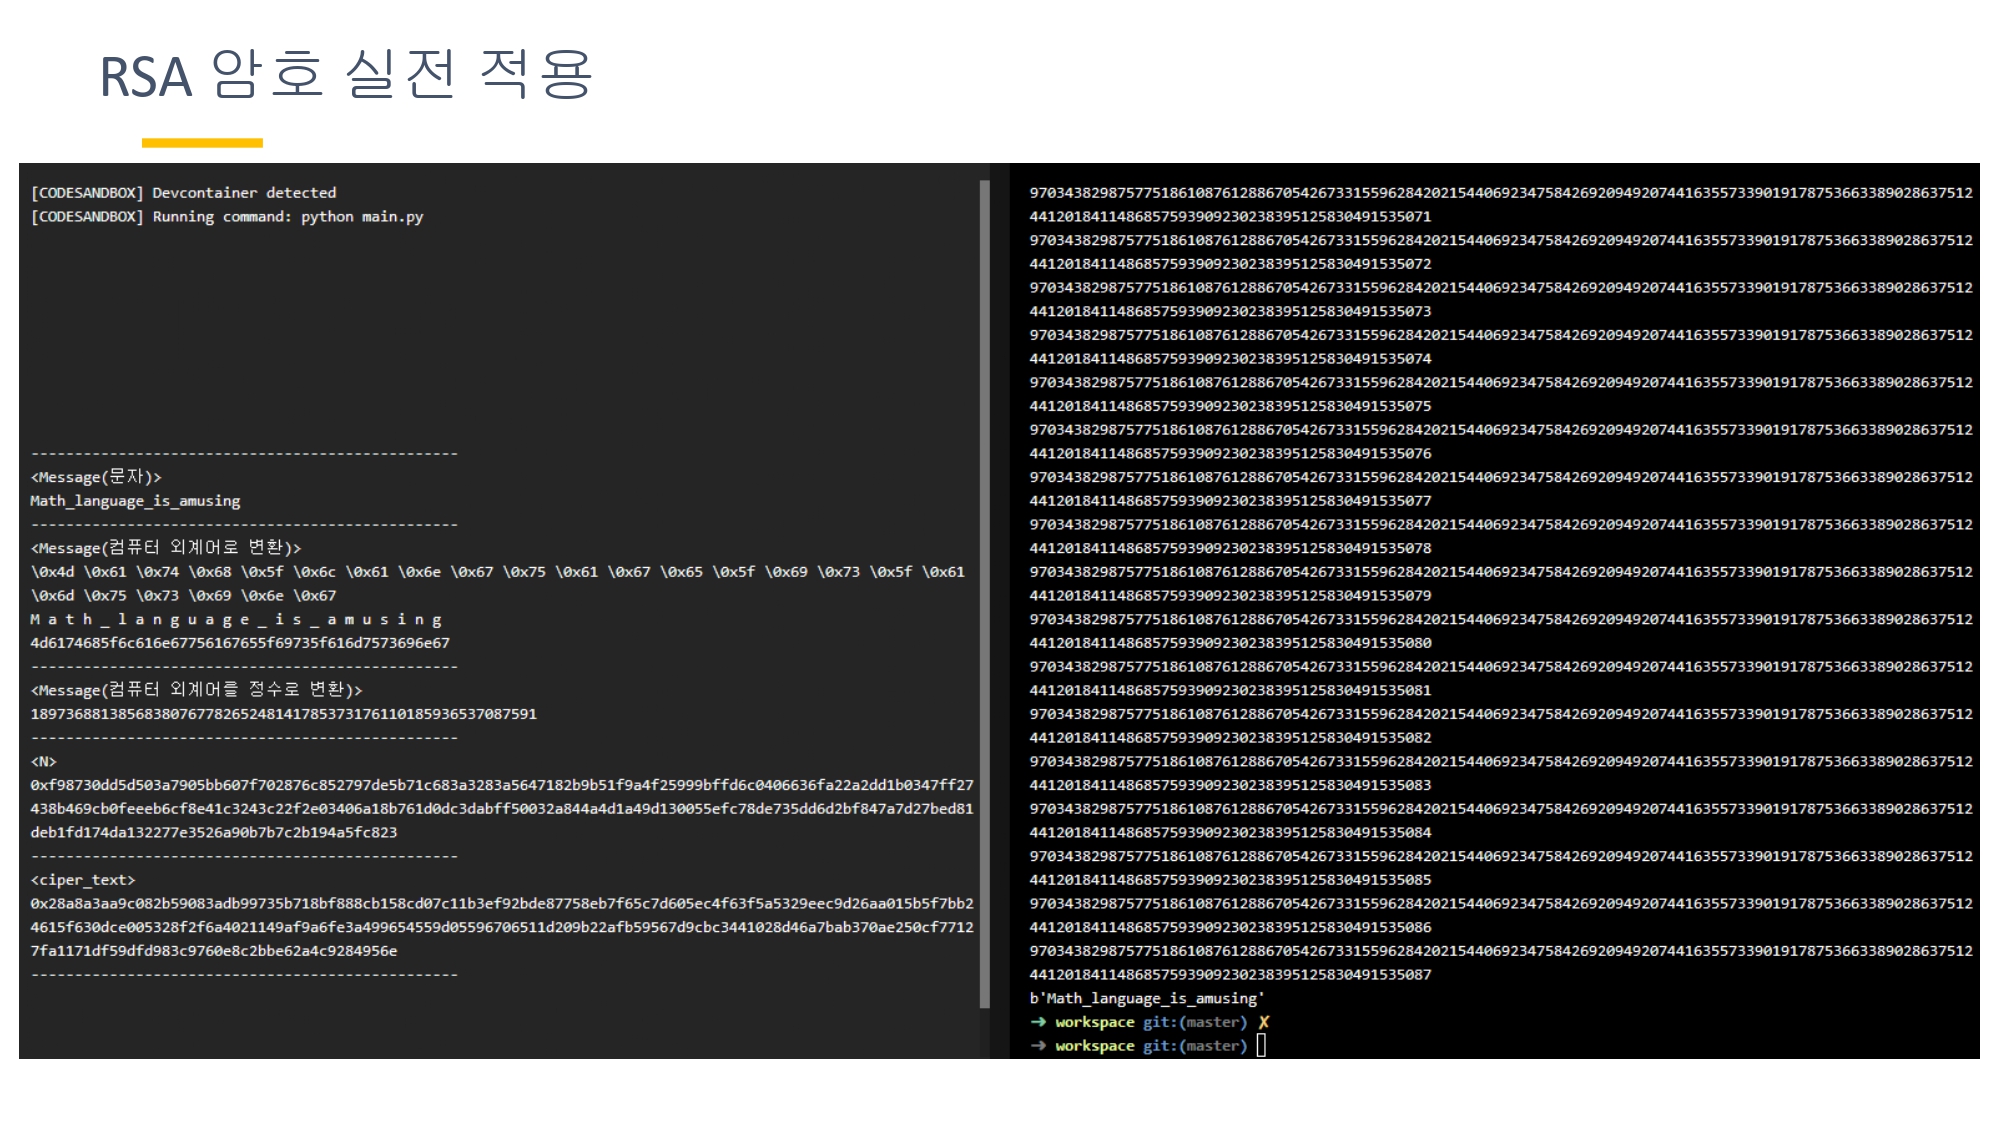Click the 'python main.py' command text
The height and width of the screenshot is (1125, 2000).
pos(362,217)
